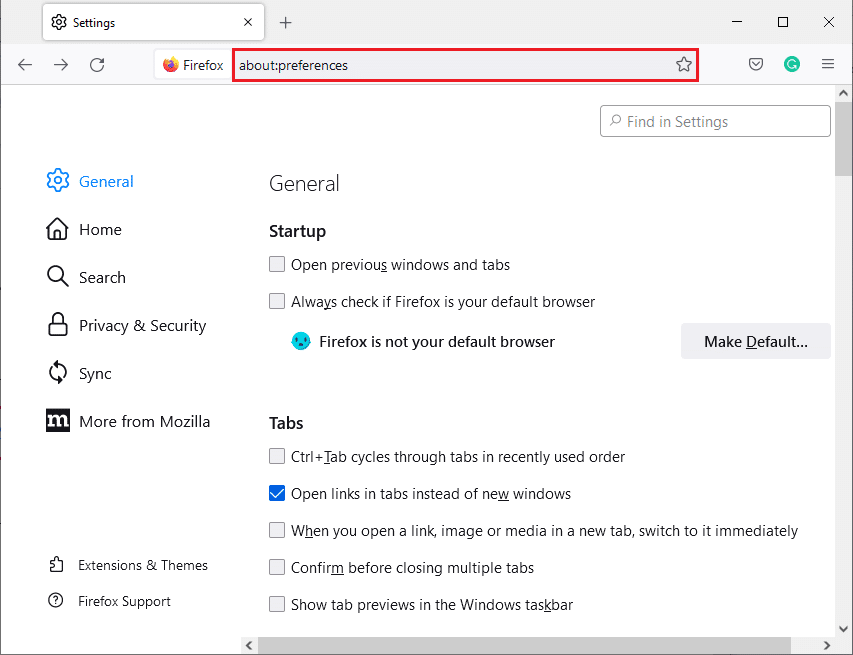Open More from Mozilla category
The height and width of the screenshot is (655, 853).
[x=145, y=422]
